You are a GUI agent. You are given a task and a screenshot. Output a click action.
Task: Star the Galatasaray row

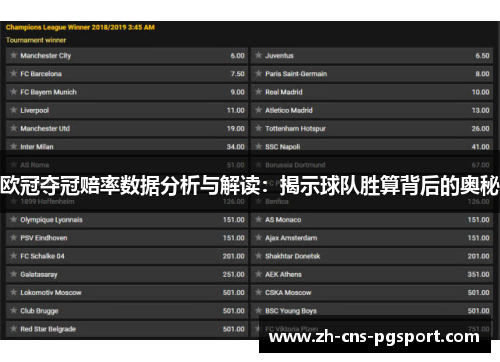pyautogui.click(x=13, y=274)
